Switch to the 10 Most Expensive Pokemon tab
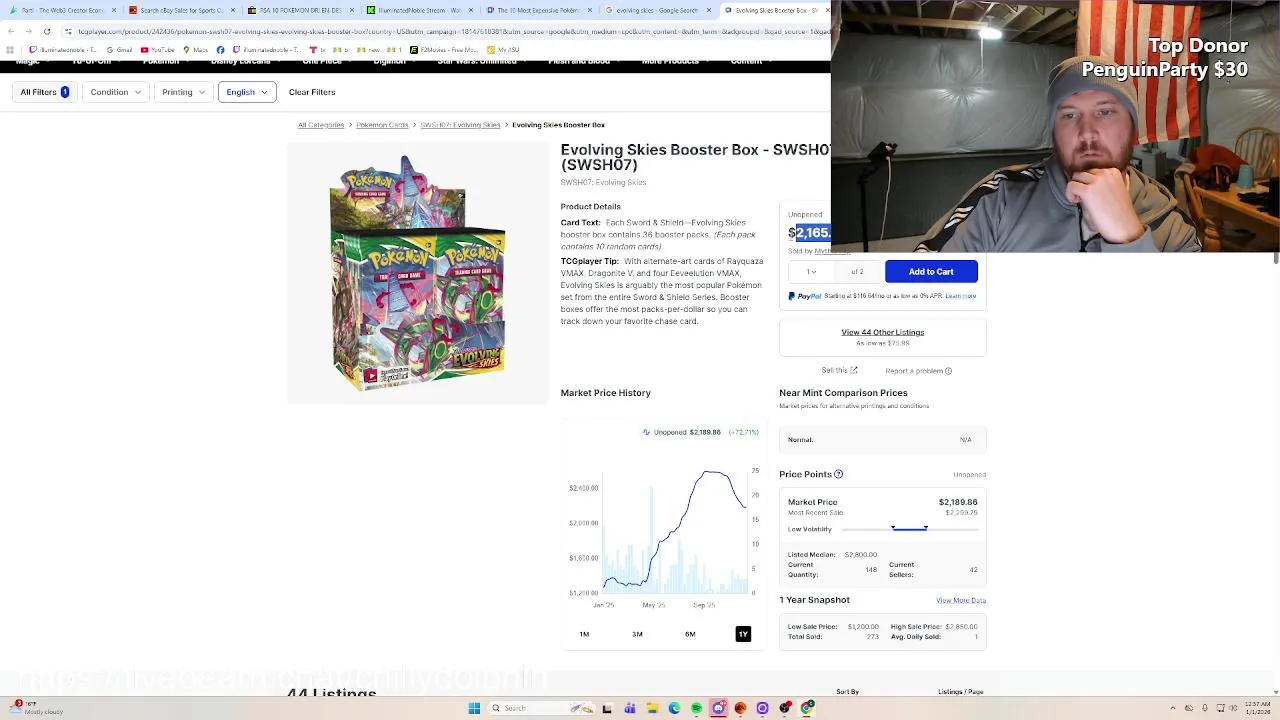Viewport: 1280px width, 720px height. 538,10
